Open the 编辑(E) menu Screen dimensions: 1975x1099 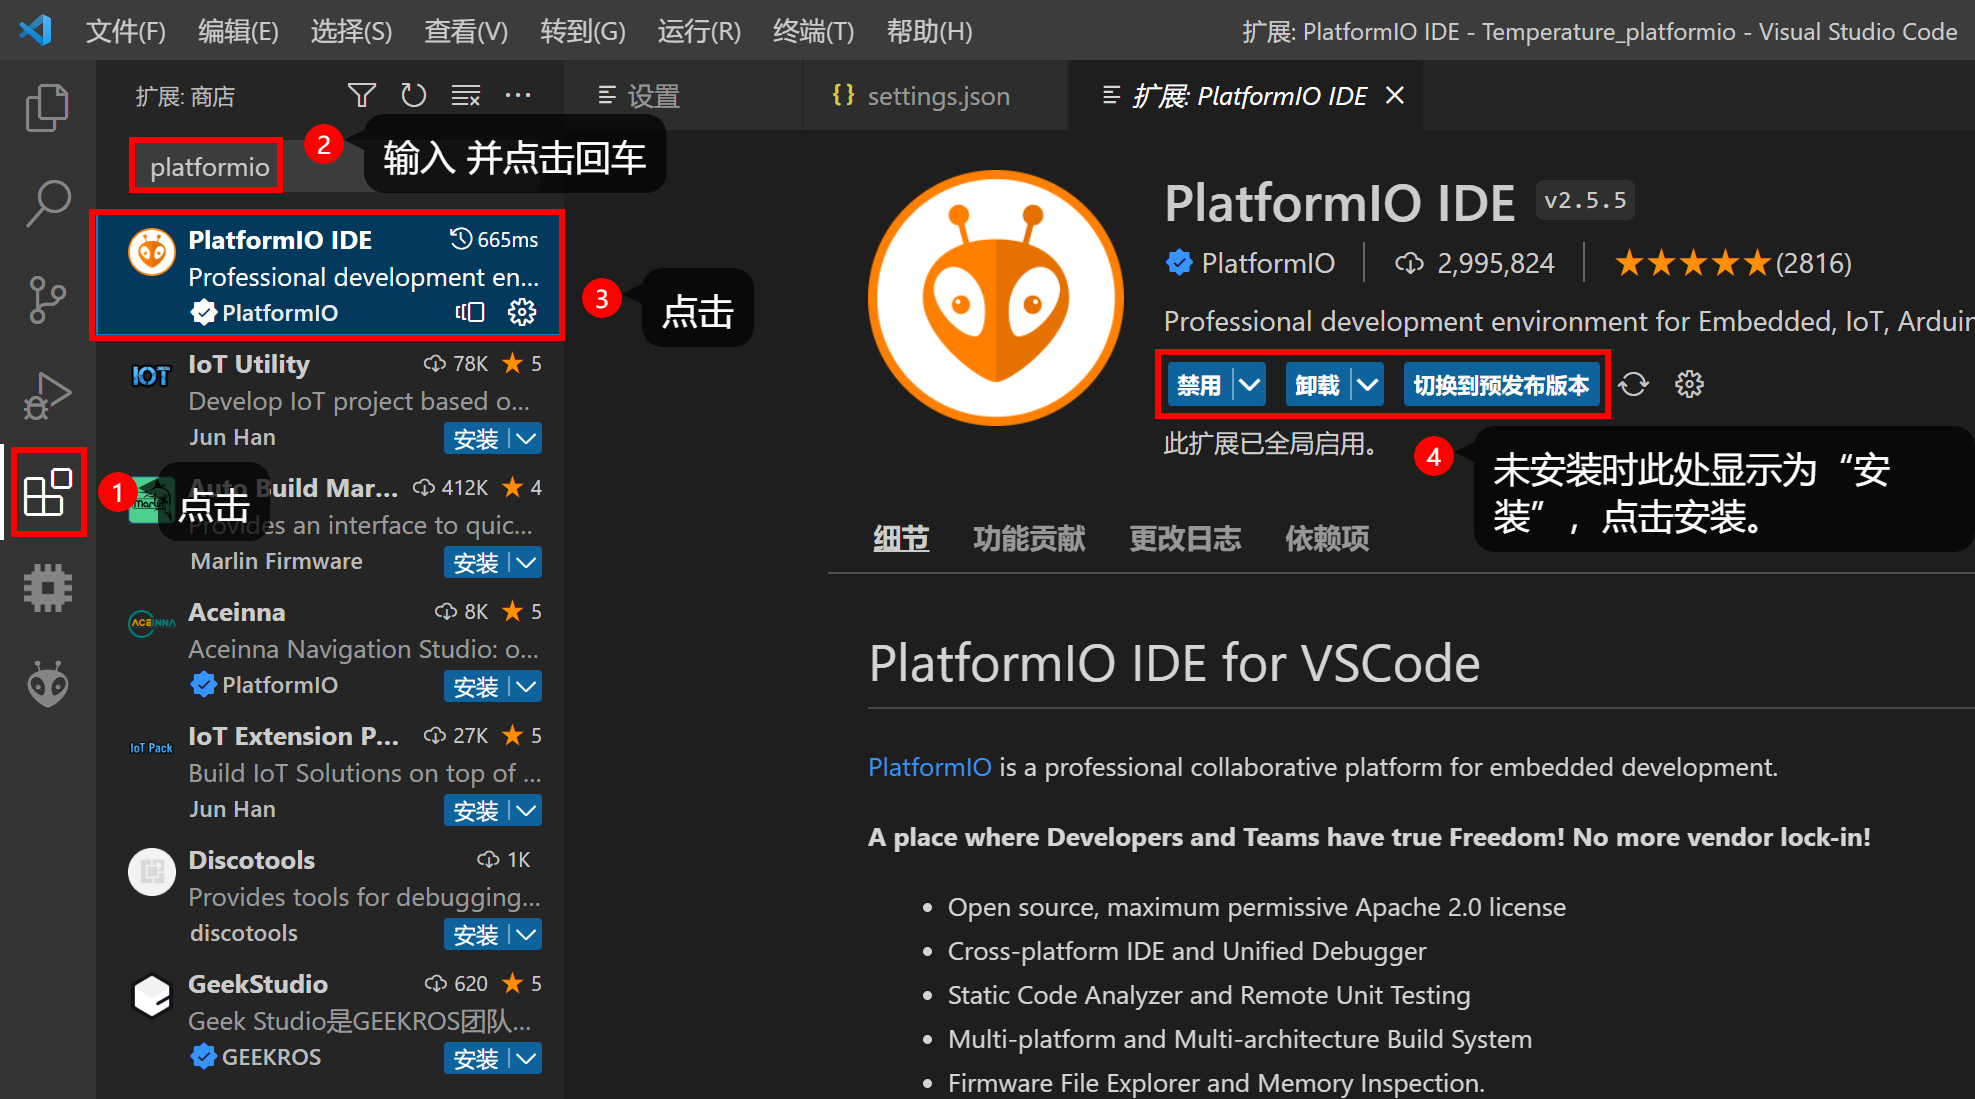(238, 31)
